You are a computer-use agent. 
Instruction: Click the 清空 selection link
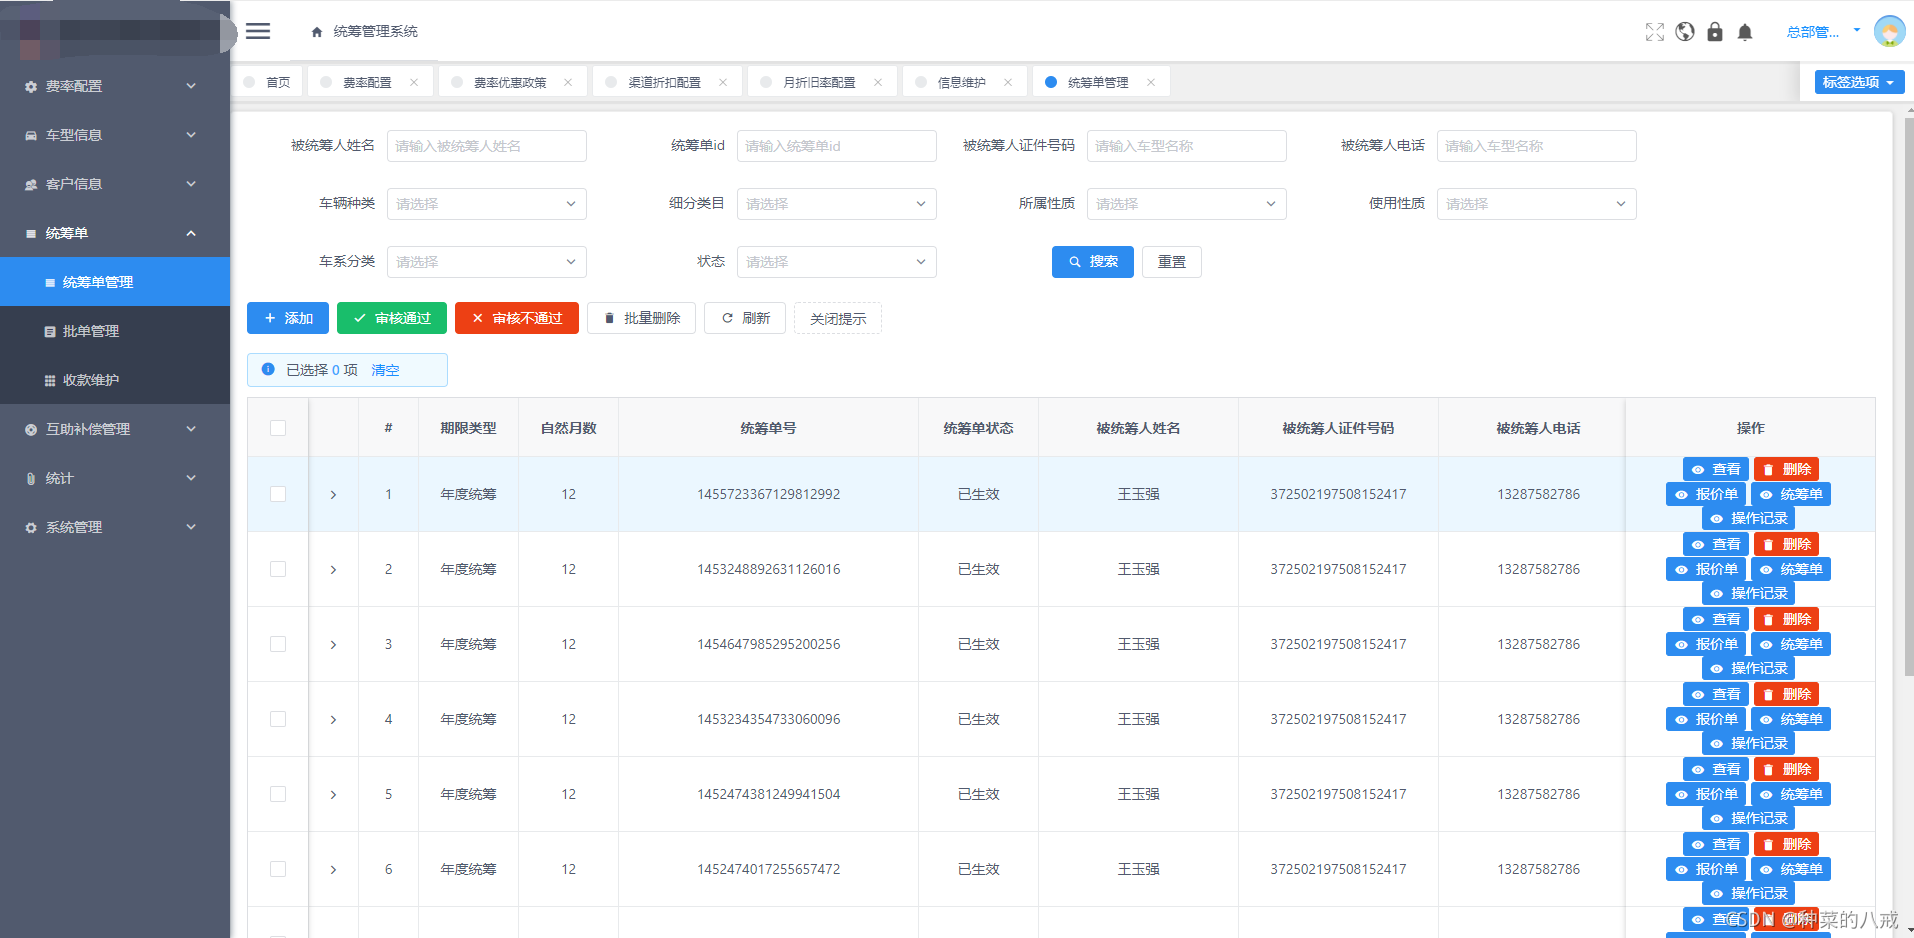coord(385,370)
